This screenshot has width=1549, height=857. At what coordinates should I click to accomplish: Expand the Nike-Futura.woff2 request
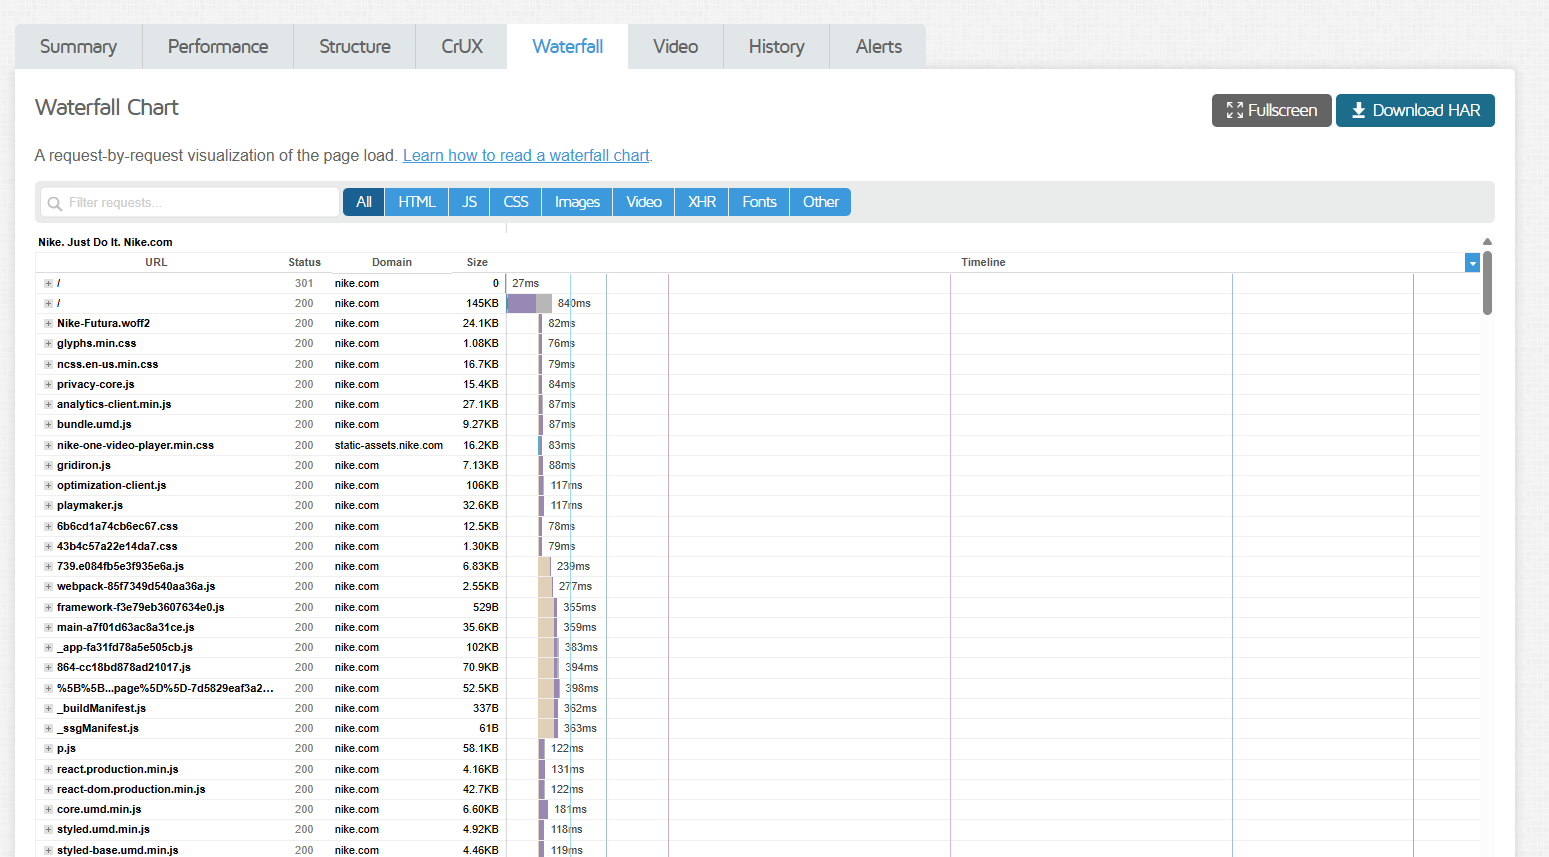[48, 324]
